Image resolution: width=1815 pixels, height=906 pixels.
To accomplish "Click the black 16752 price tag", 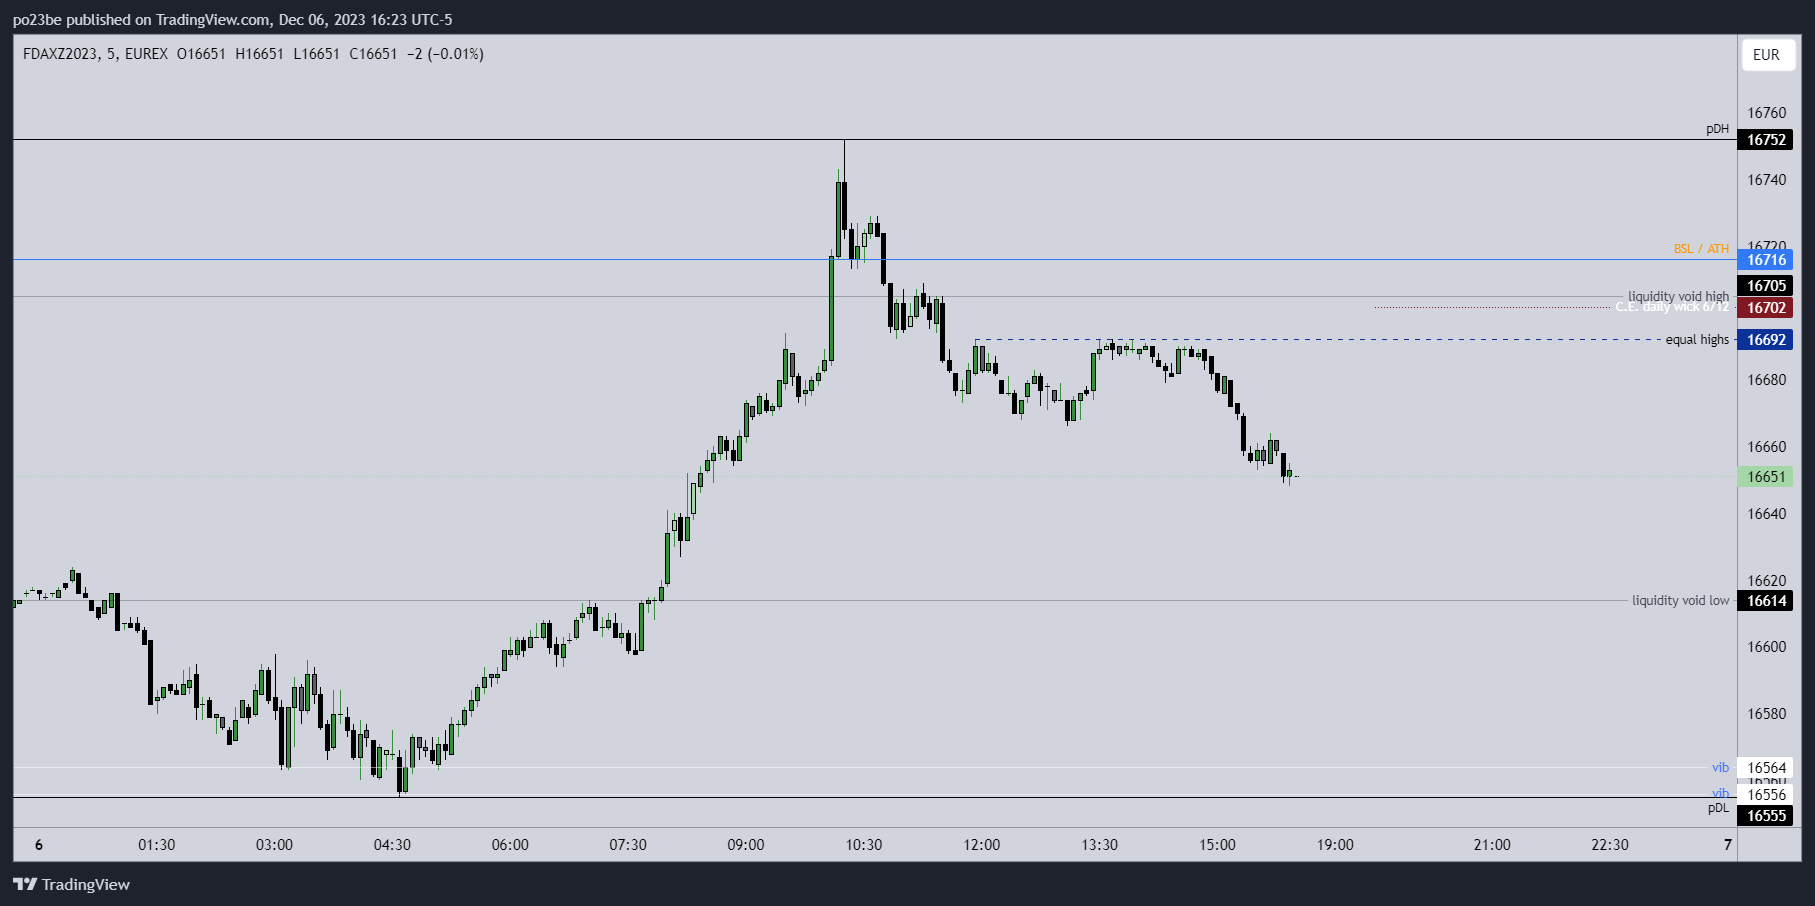I will point(1766,140).
